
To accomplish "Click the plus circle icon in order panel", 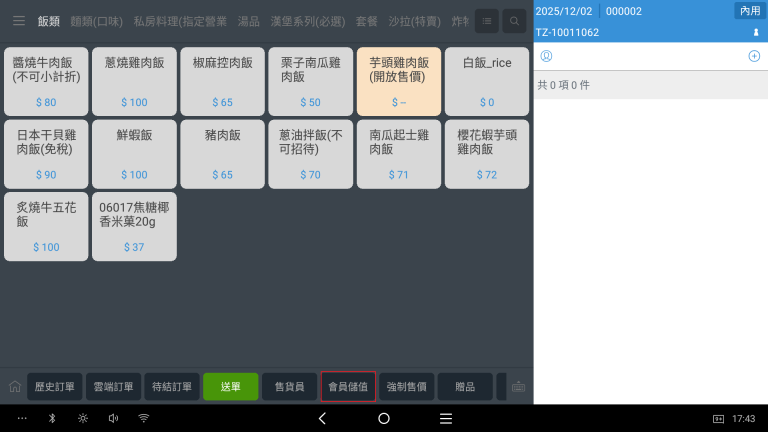I will 754,56.
